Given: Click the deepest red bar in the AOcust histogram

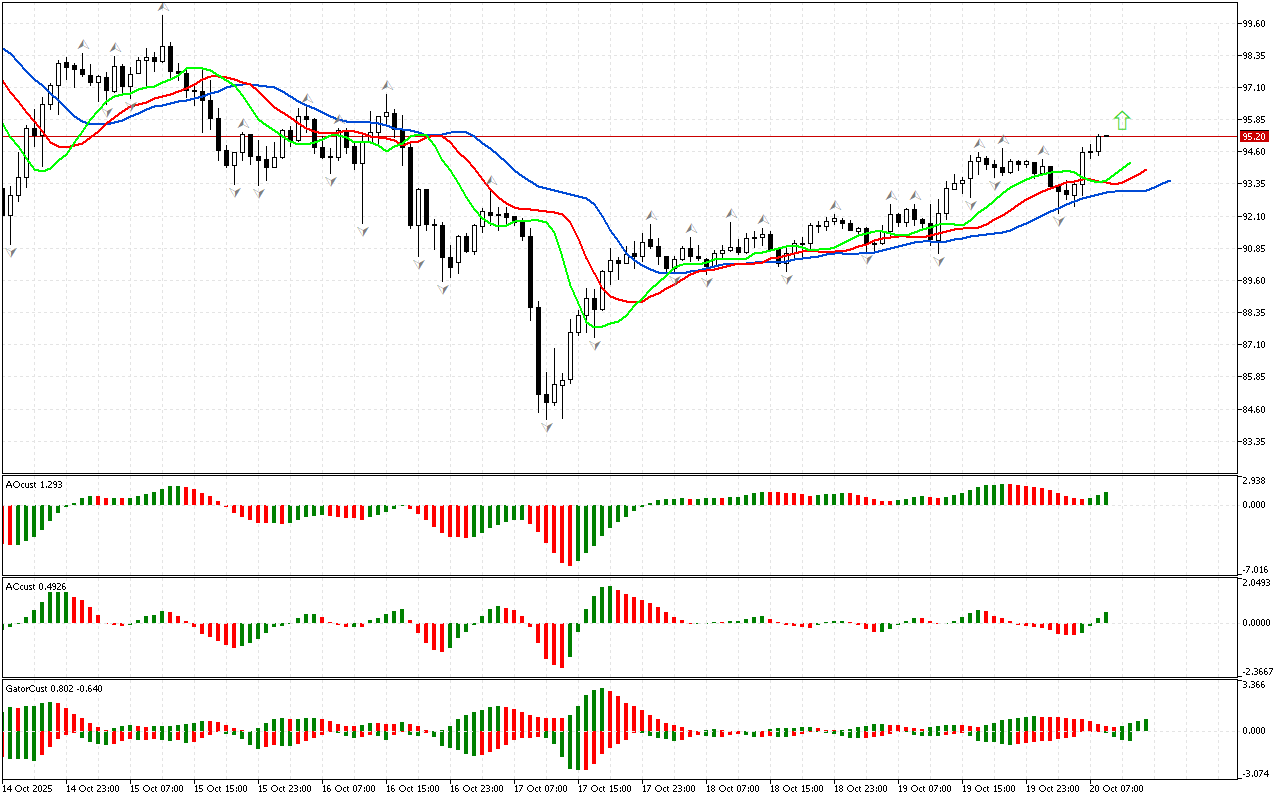Looking at the screenshot, I should point(570,535).
